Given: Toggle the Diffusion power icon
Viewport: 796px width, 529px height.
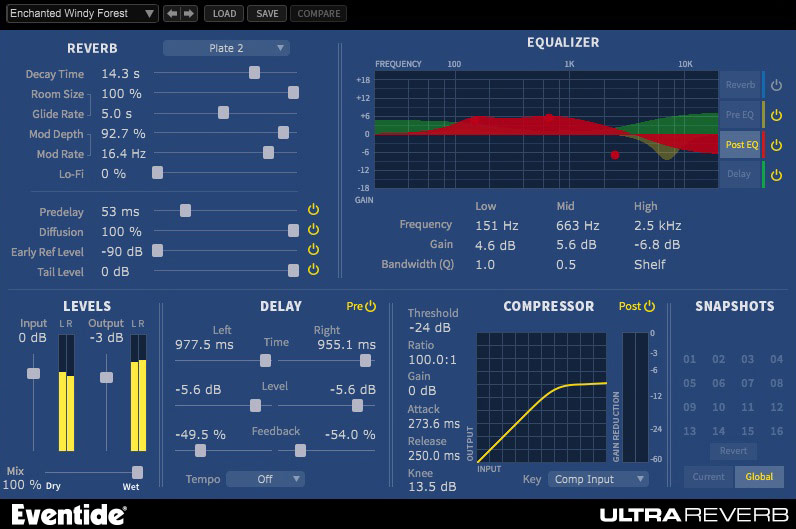Looking at the screenshot, I should (313, 229).
